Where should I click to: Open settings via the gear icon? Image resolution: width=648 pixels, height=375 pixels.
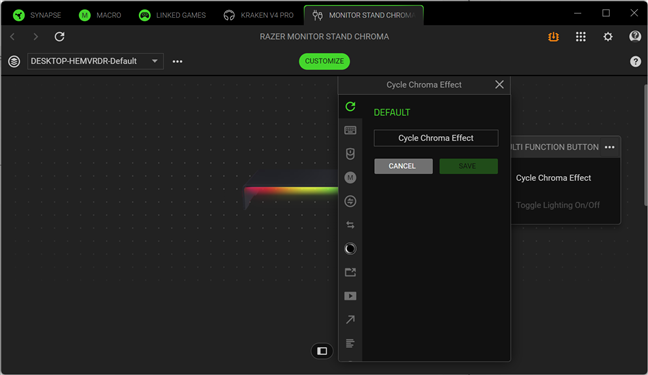(x=608, y=37)
